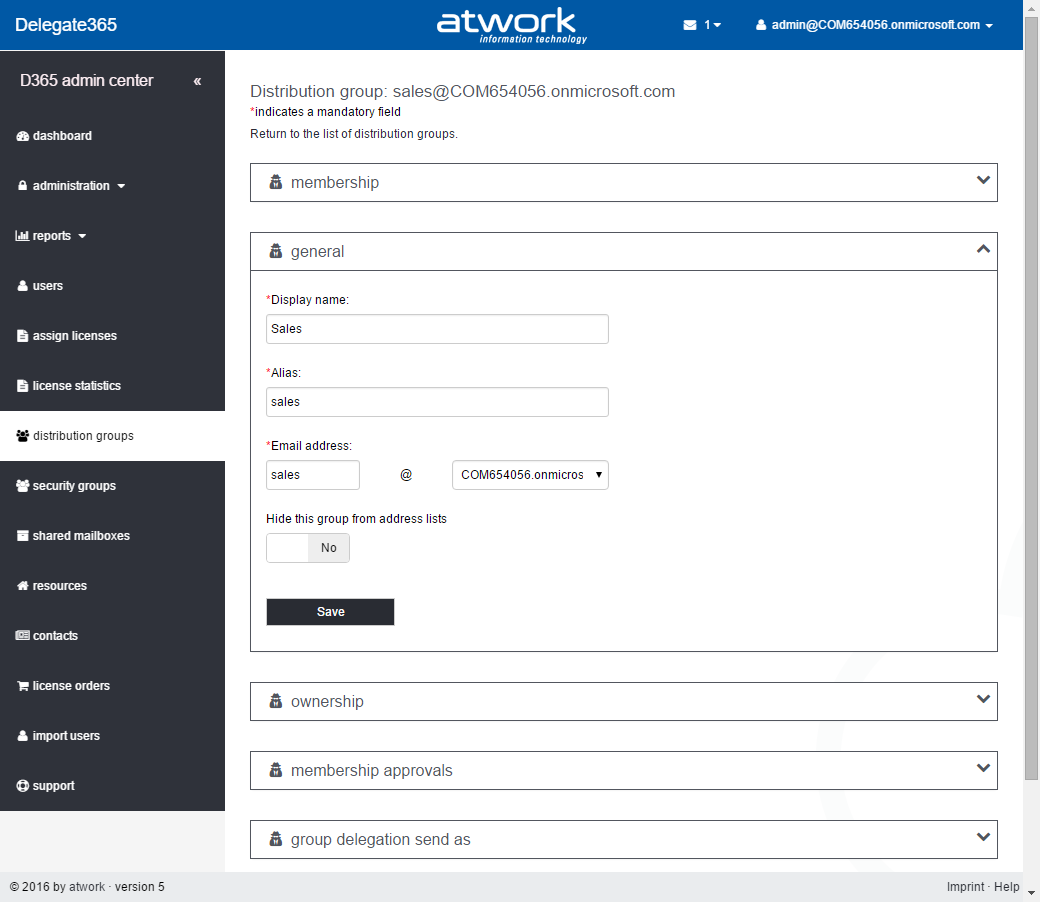Click the shared mailboxes archive icon
The image size is (1040, 902).
pyautogui.click(x=23, y=536)
